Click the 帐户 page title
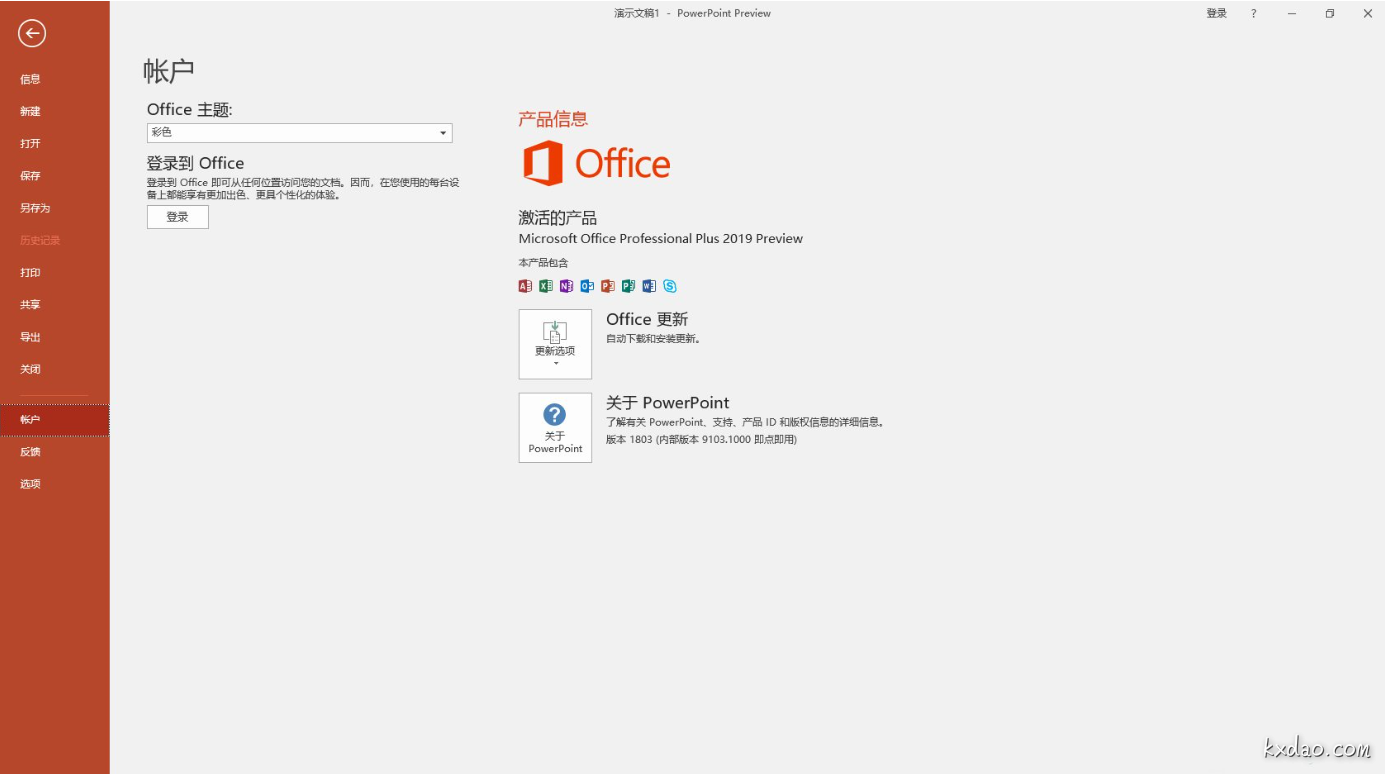The height and width of the screenshot is (774, 1385). (169, 70)
